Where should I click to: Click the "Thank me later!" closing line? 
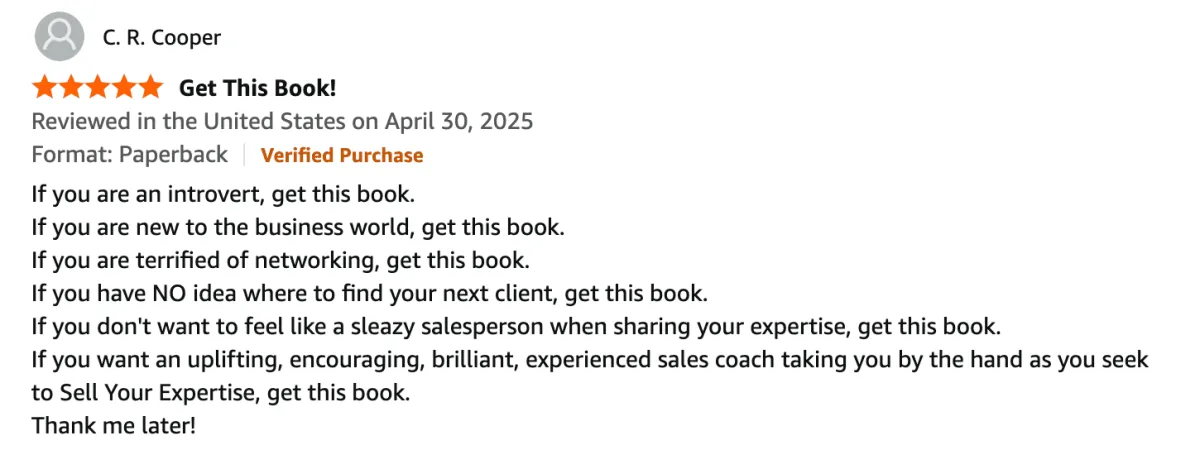pyautogui.click(x=114, y=425)
